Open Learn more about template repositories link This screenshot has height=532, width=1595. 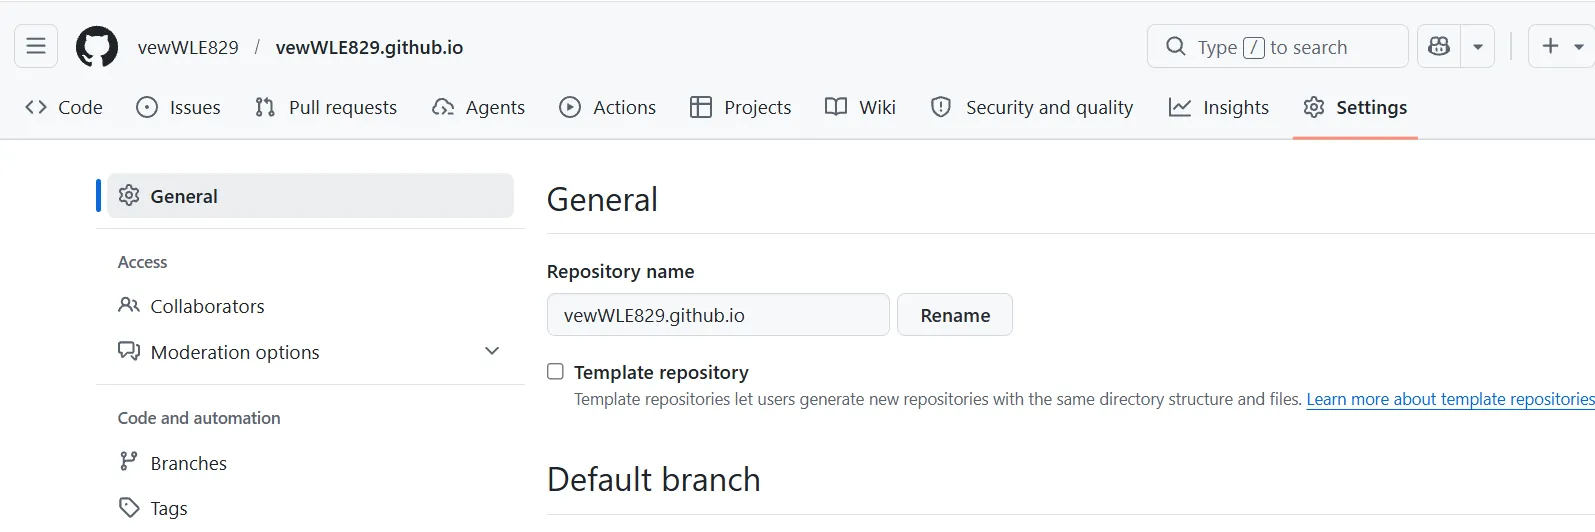[x=1450, y=399]
